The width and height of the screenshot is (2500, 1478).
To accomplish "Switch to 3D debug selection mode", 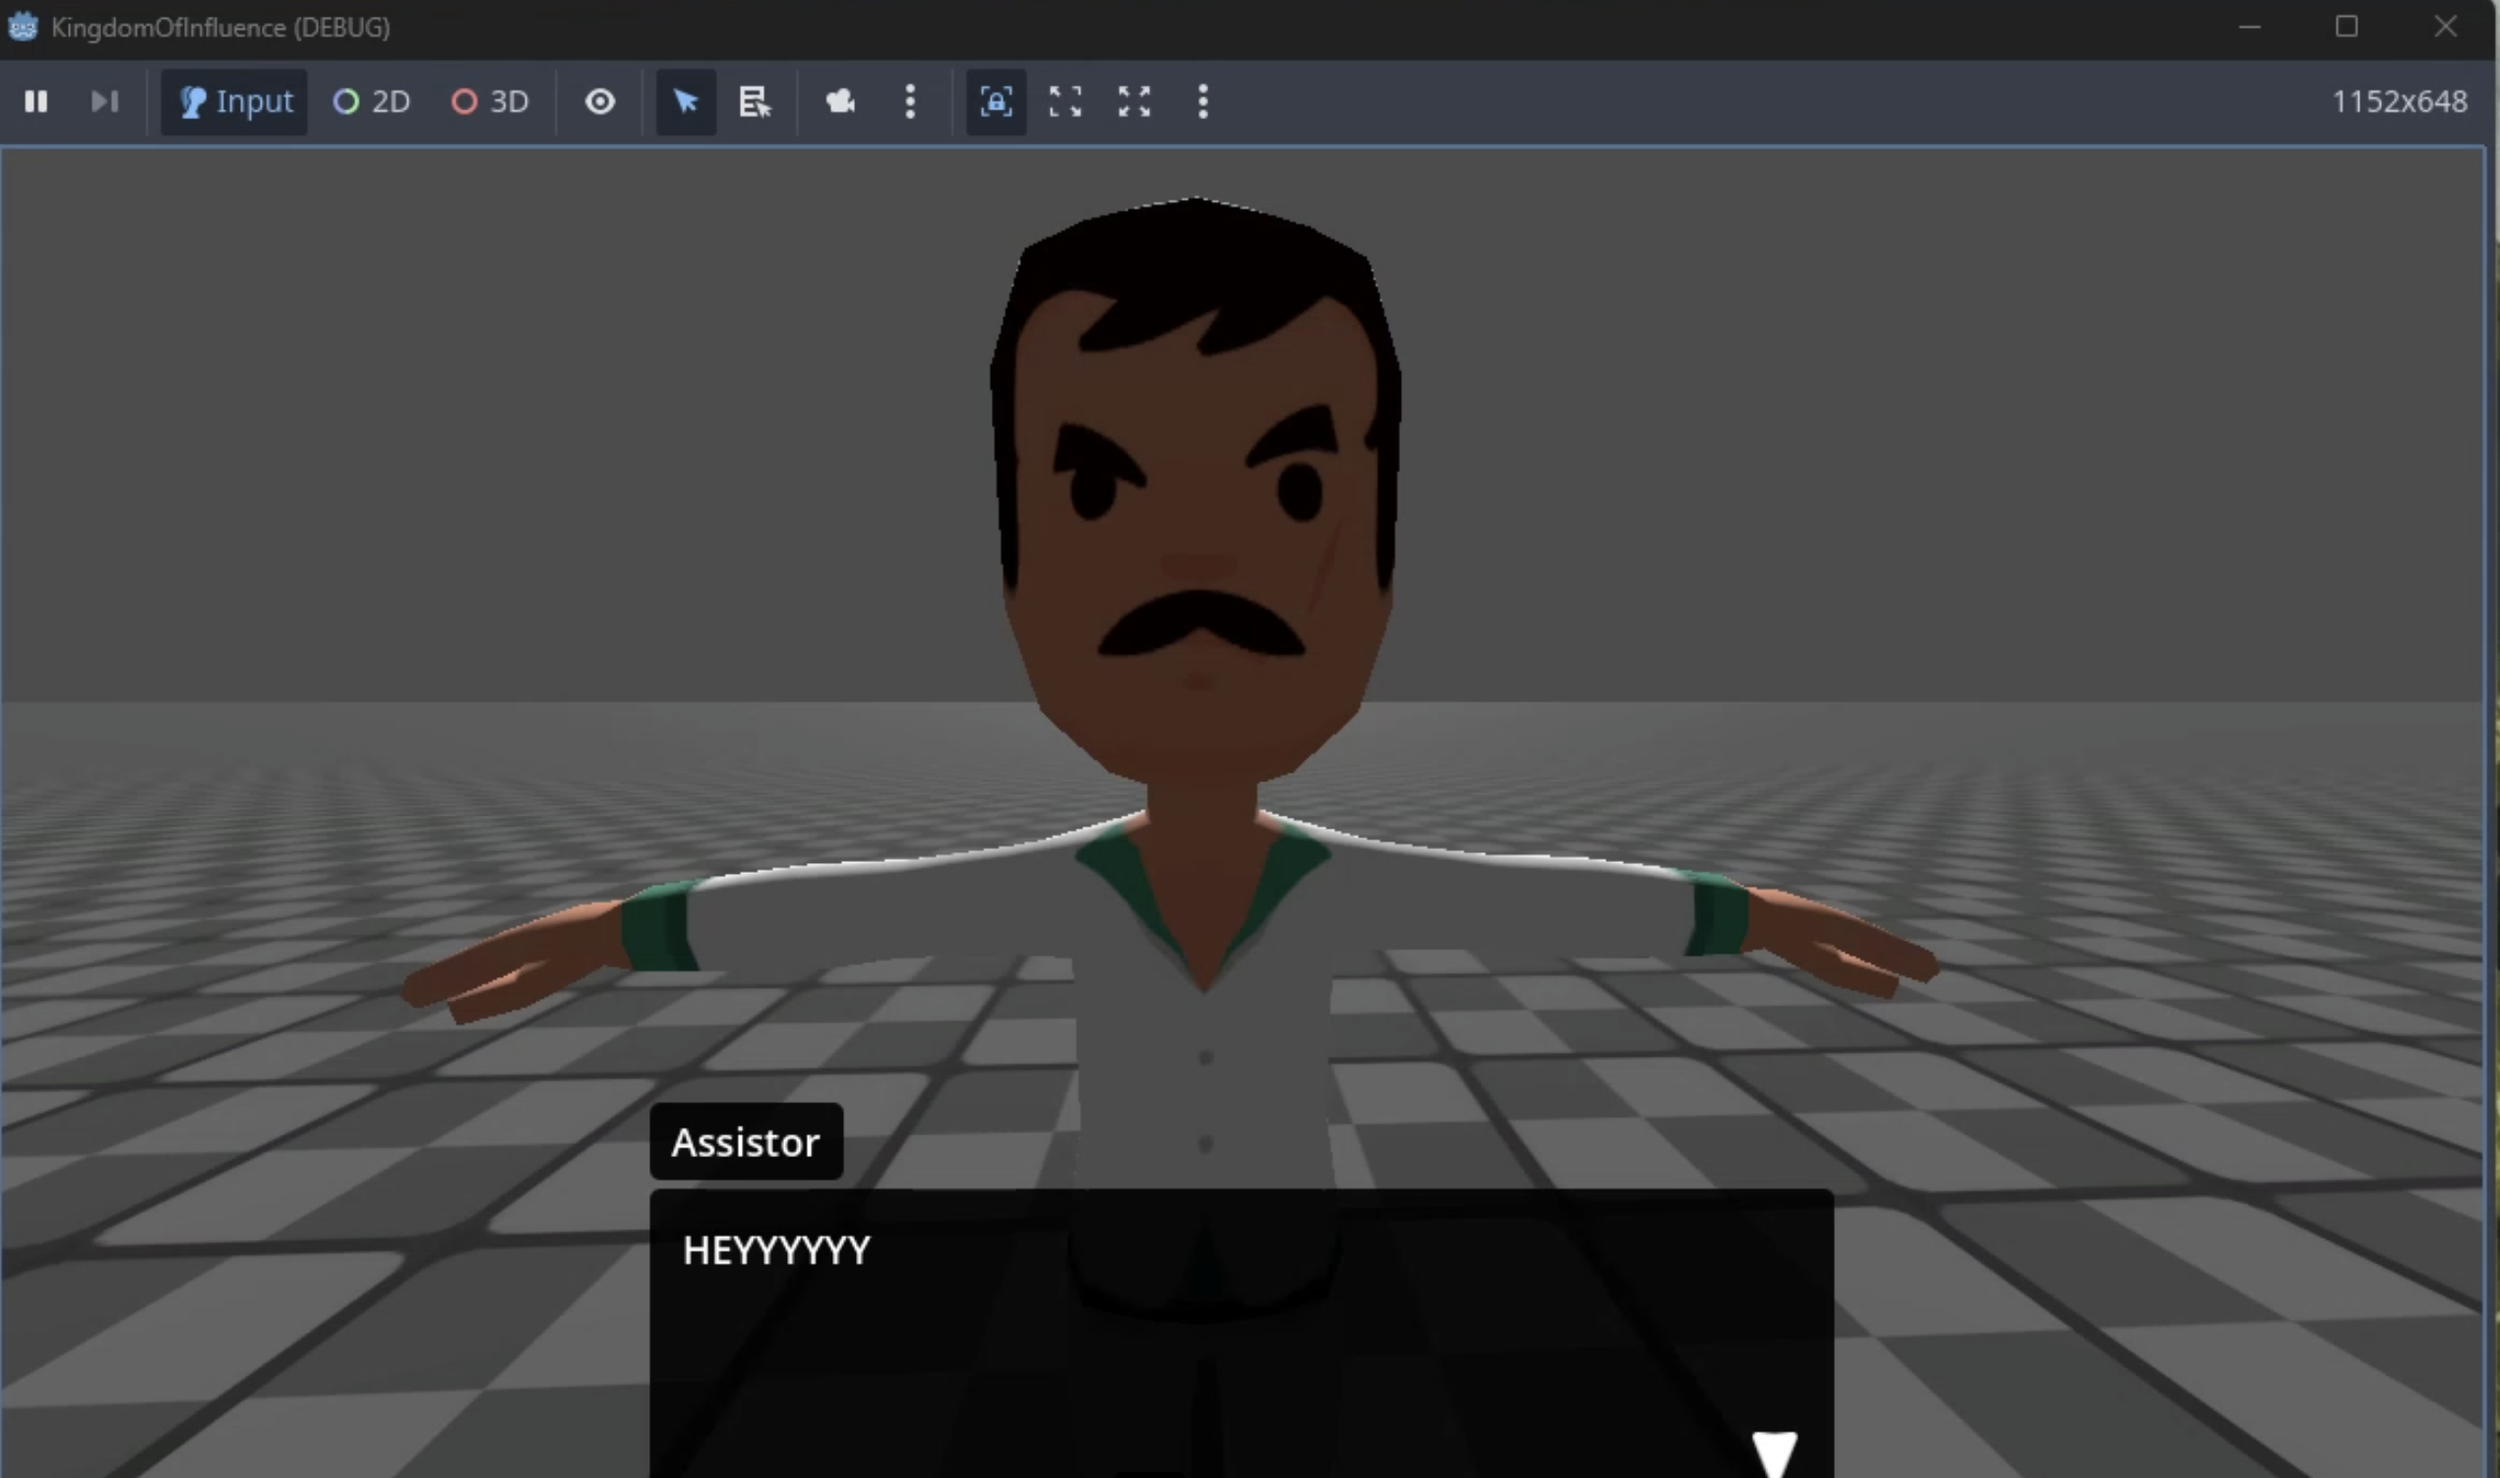I will [x=489, y=101].
